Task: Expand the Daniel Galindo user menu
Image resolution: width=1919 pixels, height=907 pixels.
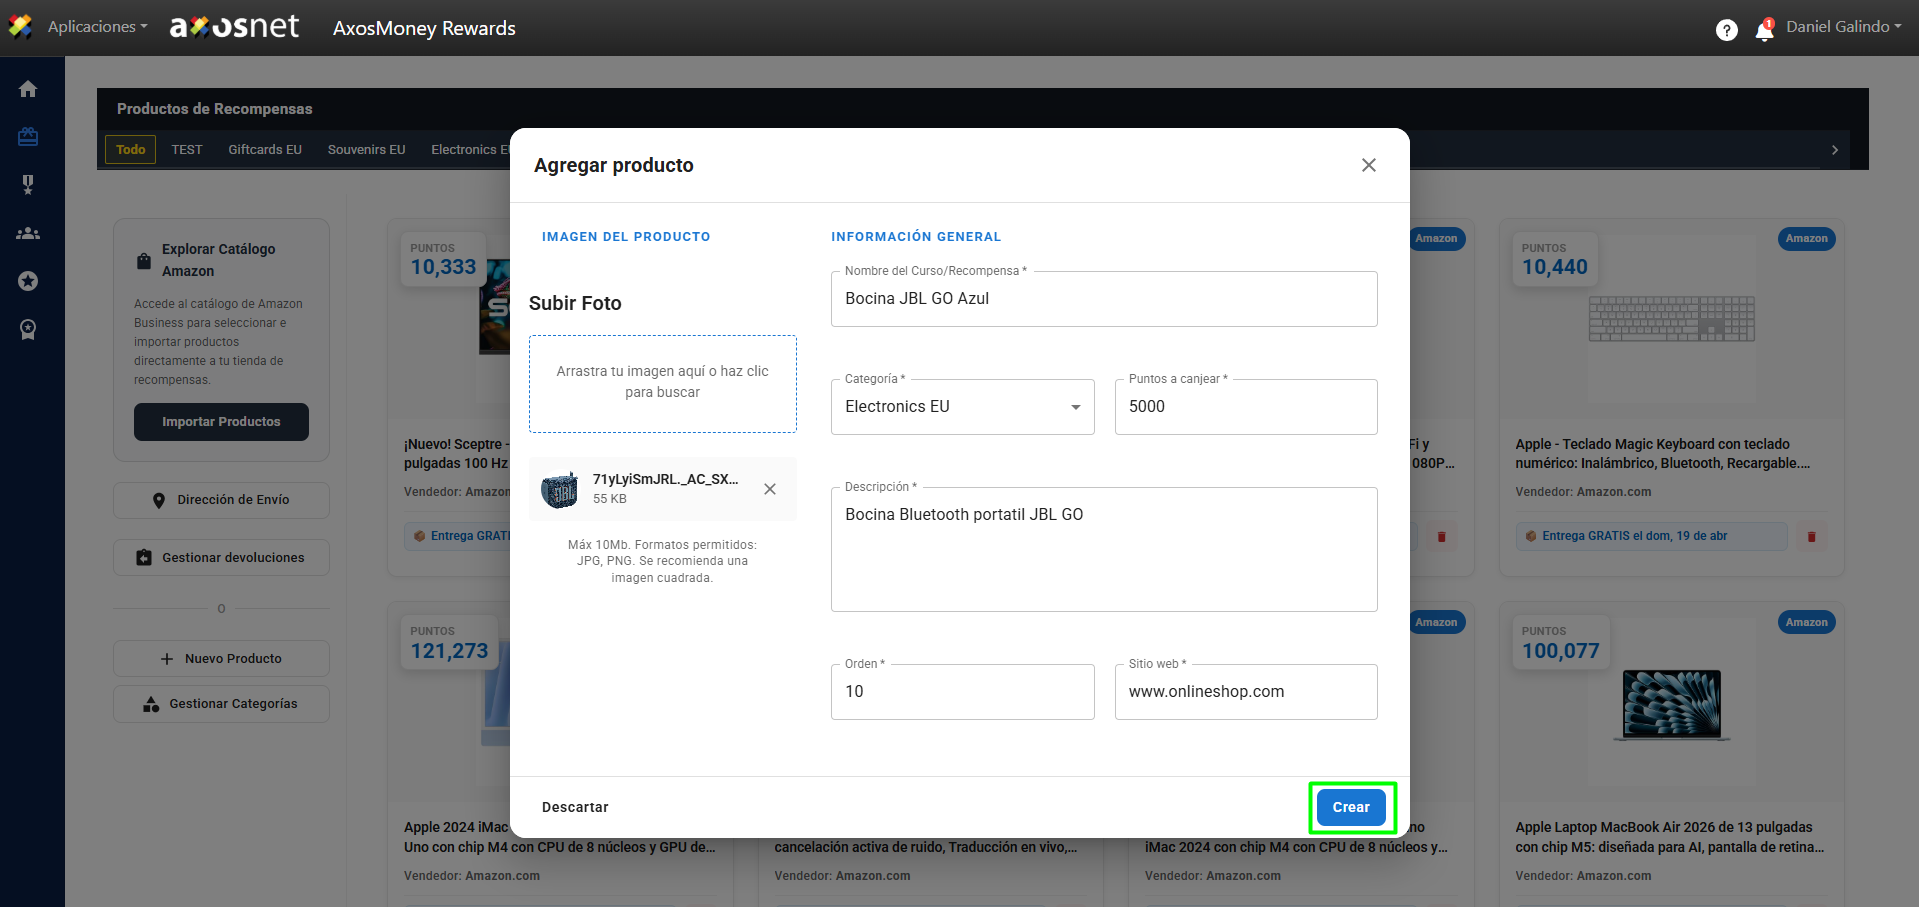Action: [x=1843, y=27]
